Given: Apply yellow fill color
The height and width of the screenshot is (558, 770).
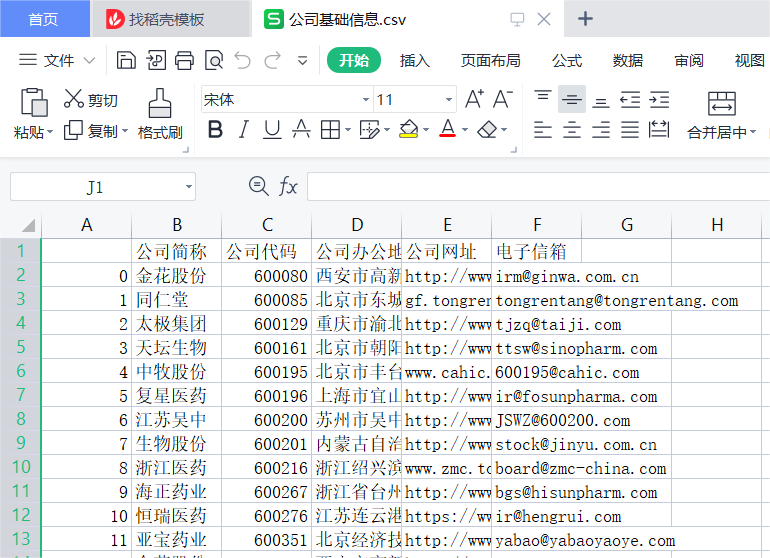Looking at the screenshot, I should (x=409, y=130).
